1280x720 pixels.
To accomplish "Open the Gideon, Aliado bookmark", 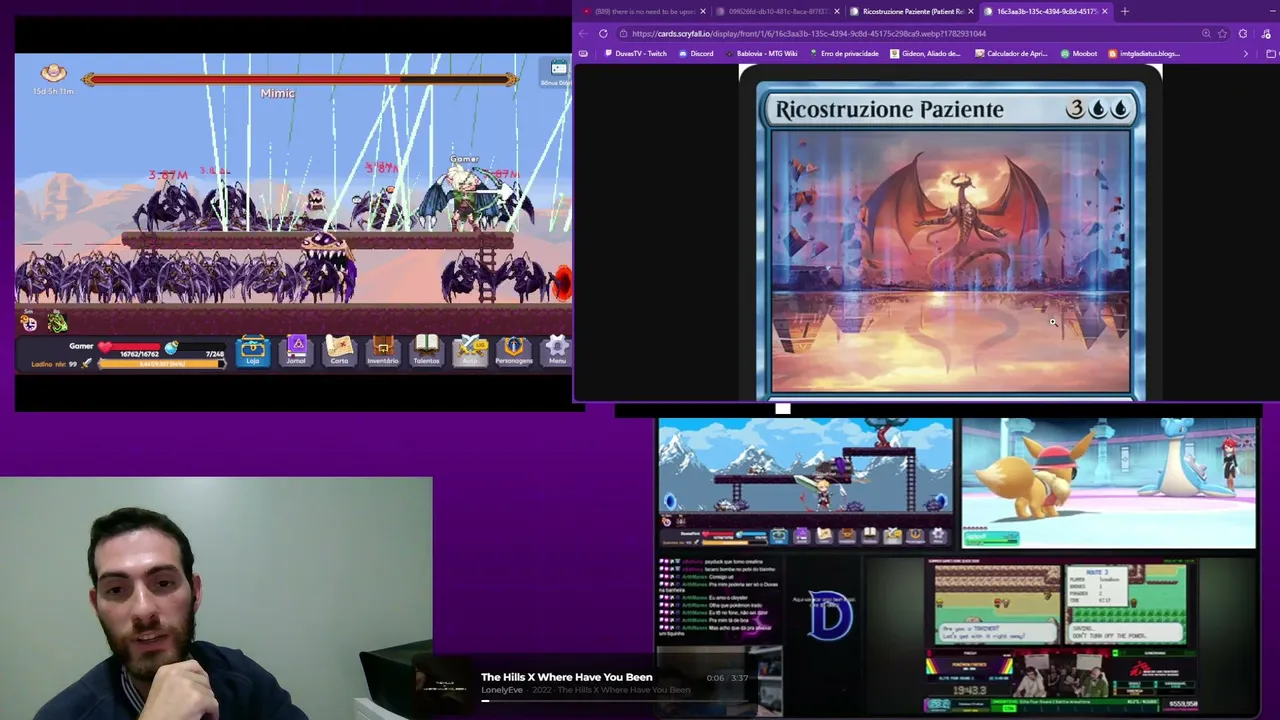I will 923,53.
